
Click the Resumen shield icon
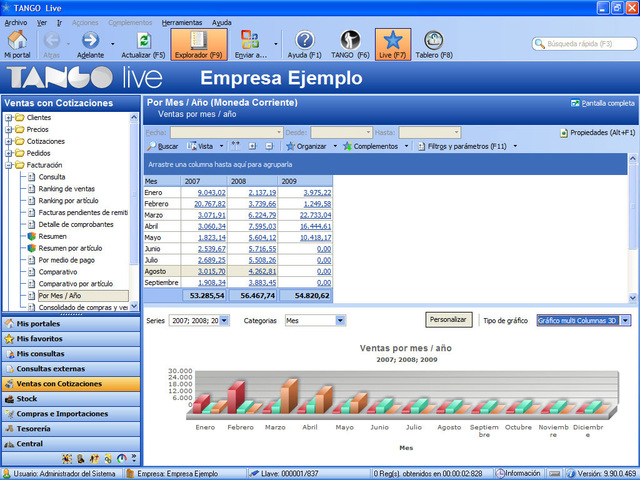(x=31, y=236)
